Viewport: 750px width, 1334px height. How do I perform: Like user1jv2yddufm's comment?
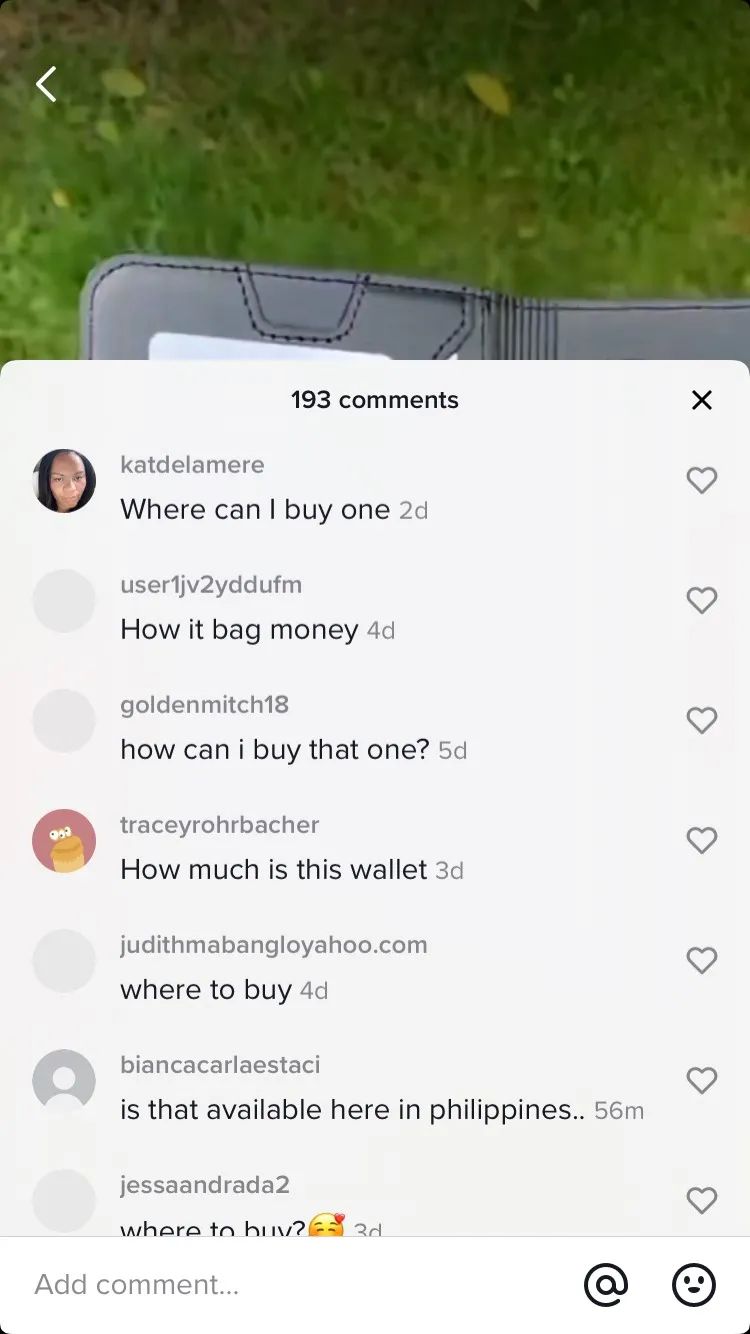coord(702,600)
